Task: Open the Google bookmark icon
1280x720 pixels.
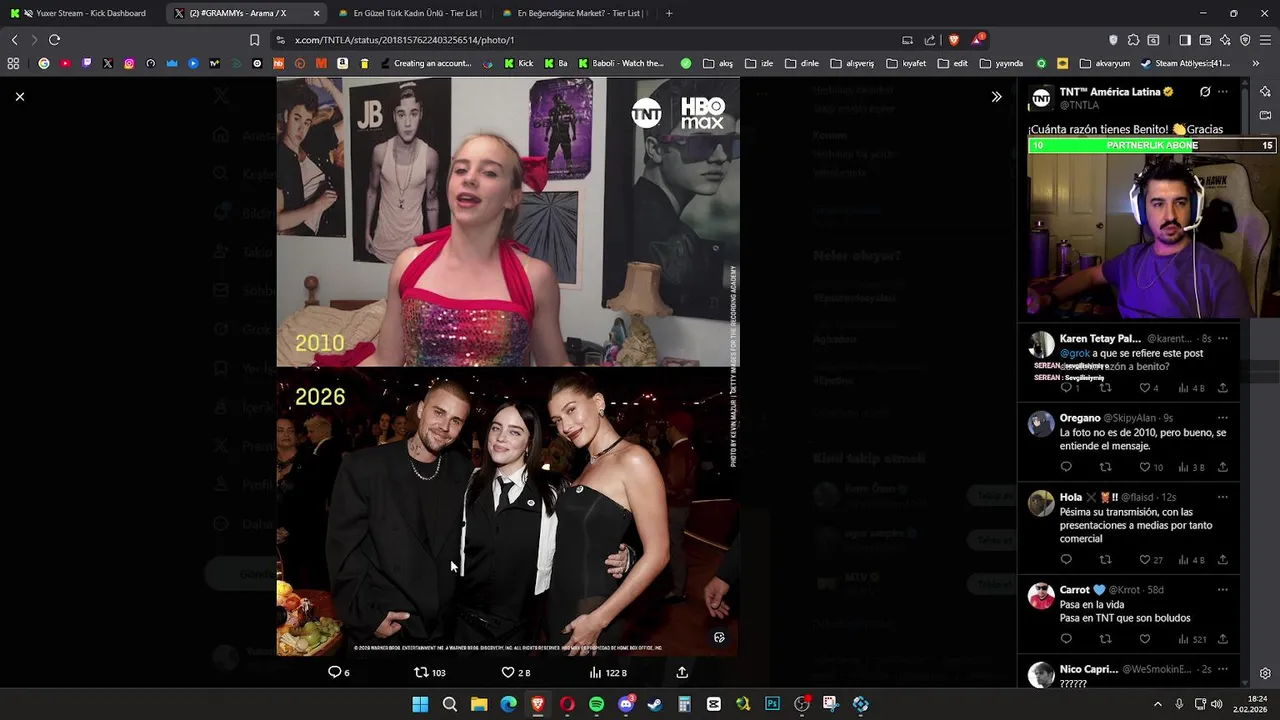Action: click(x=44, y=63)
